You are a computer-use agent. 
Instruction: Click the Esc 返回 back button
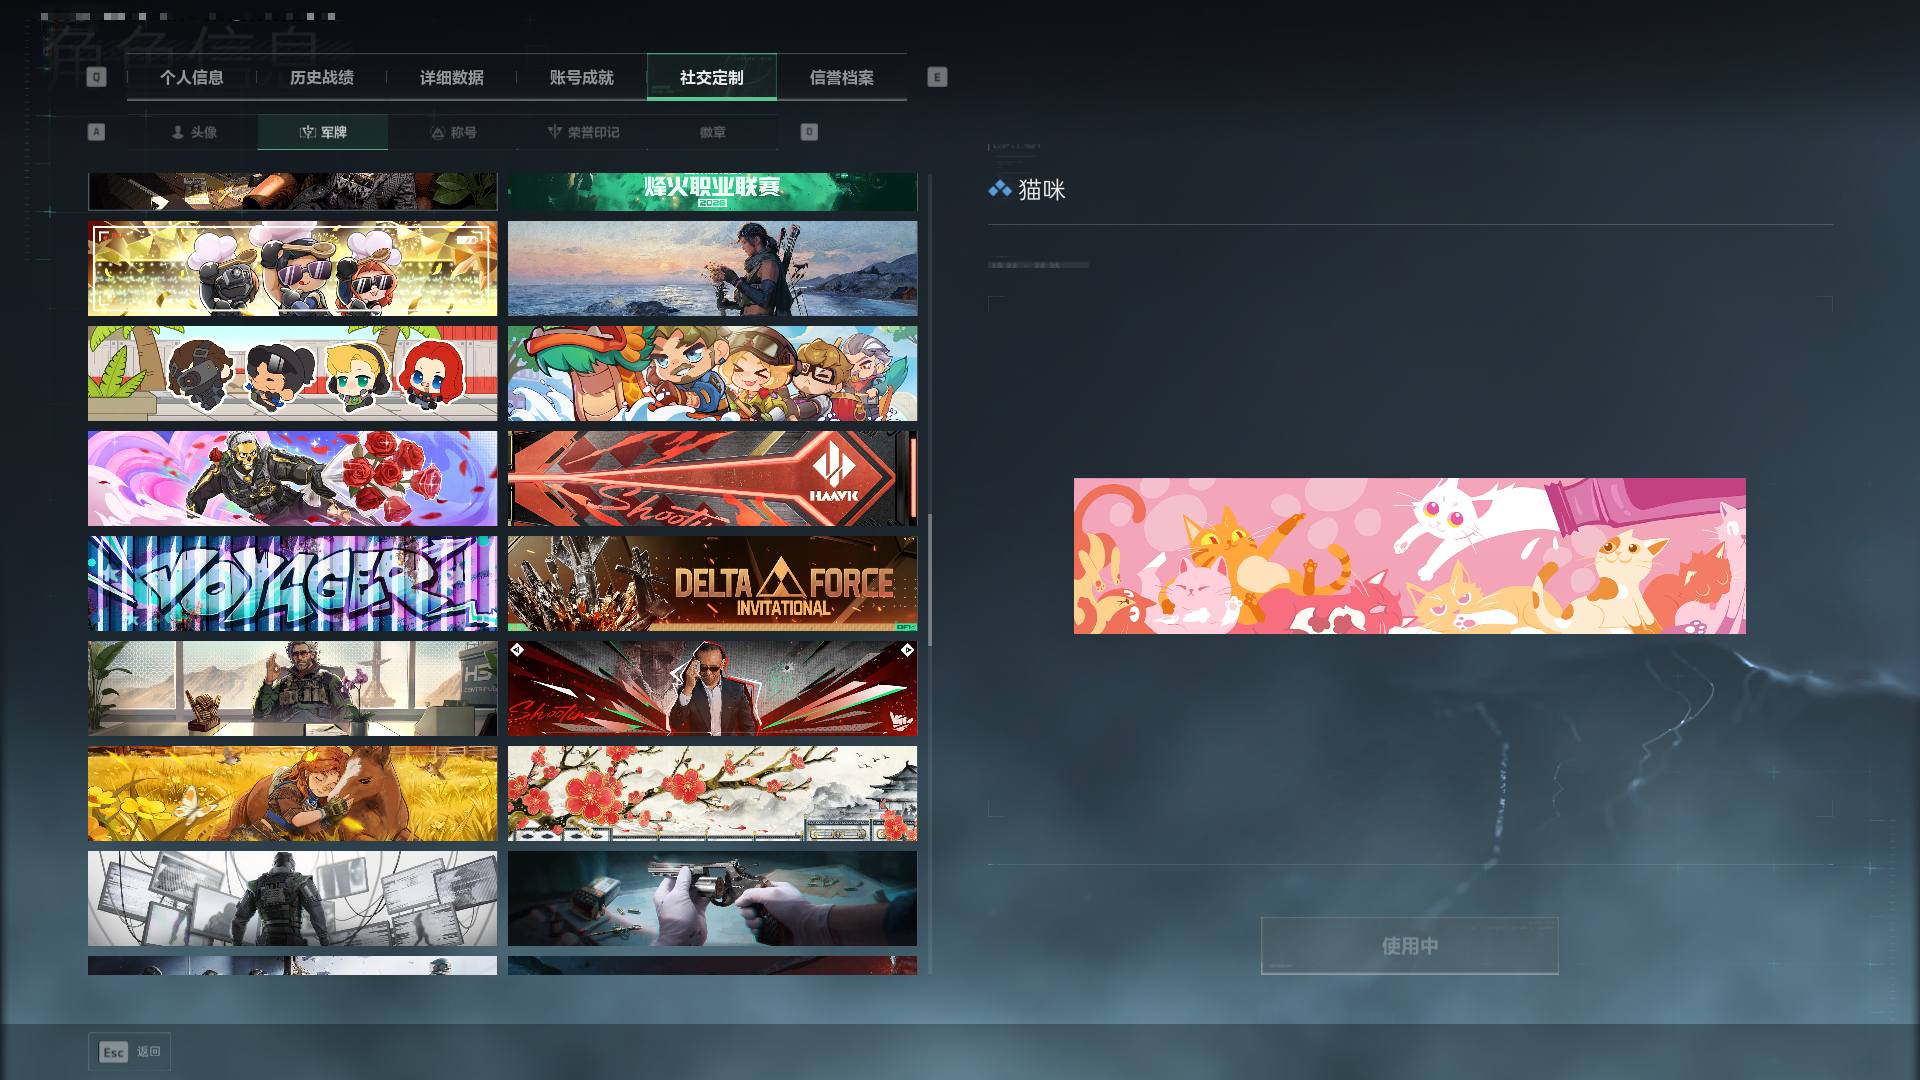pos(129,1052)
